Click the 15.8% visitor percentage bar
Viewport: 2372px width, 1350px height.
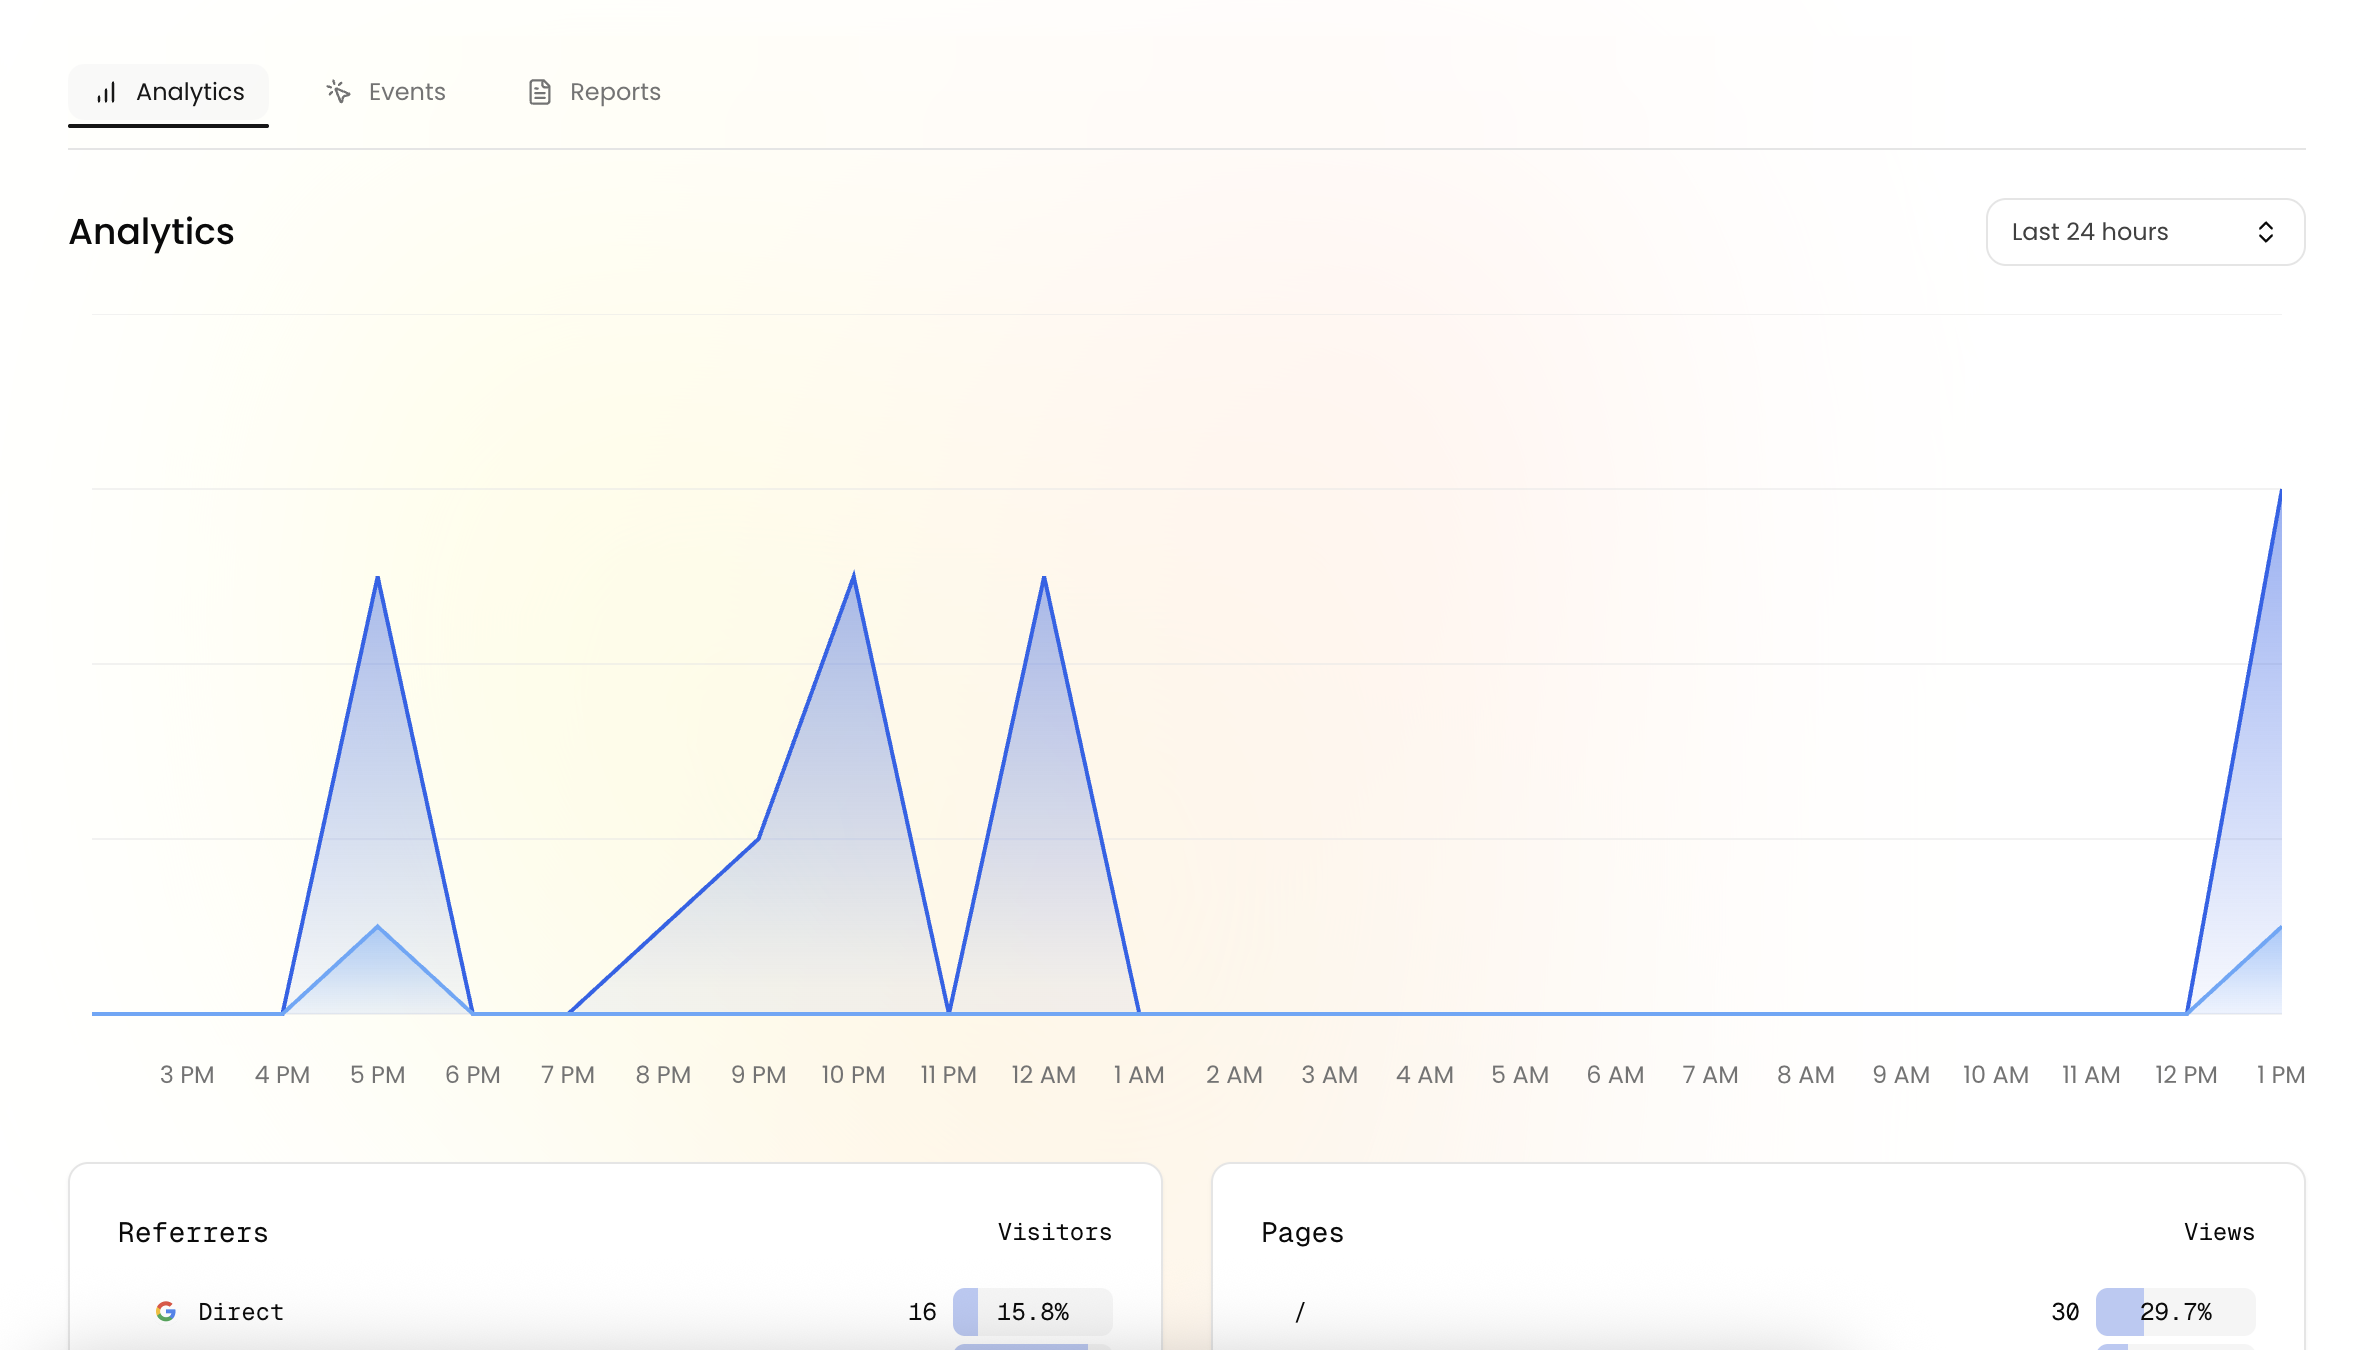pos(1032,1311)
